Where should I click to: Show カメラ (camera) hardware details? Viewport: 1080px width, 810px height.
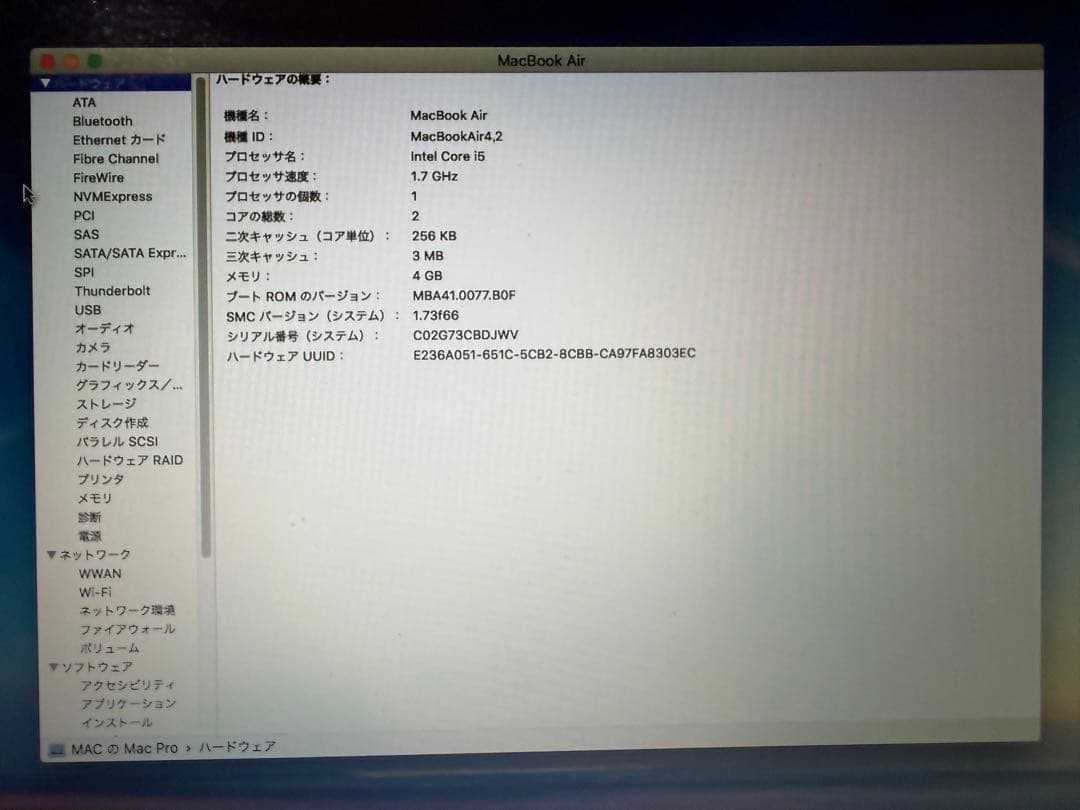click(94, 347)
